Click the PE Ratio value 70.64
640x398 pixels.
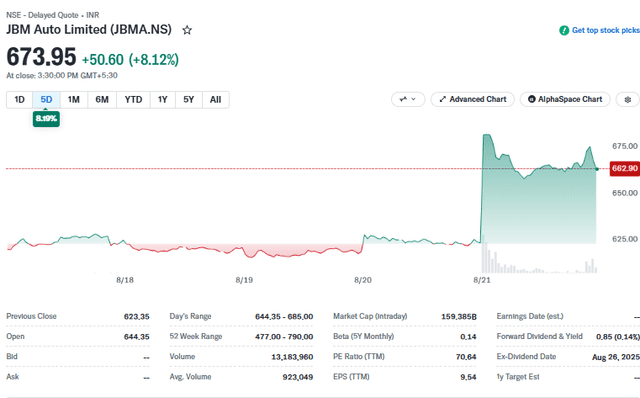[466, 357]
